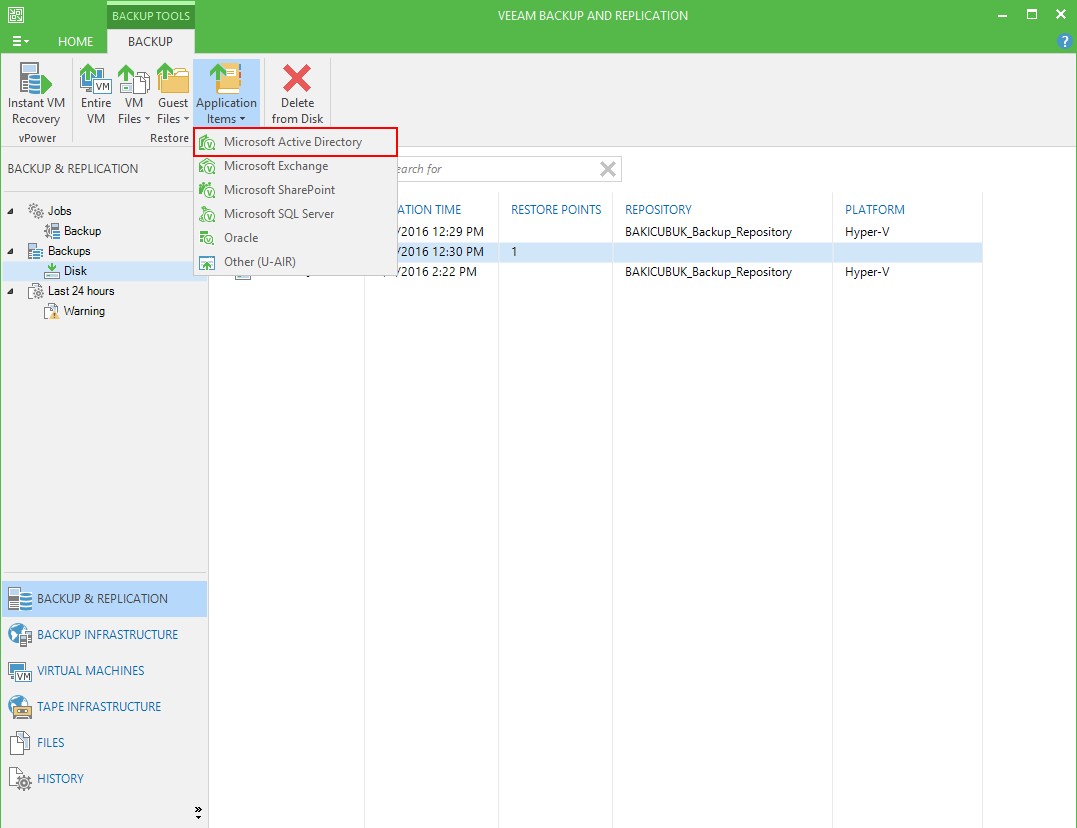Click the Backup Infrastructure globe icon
The height and width of the screenshot is (828, 1077).
pos(20,635)
